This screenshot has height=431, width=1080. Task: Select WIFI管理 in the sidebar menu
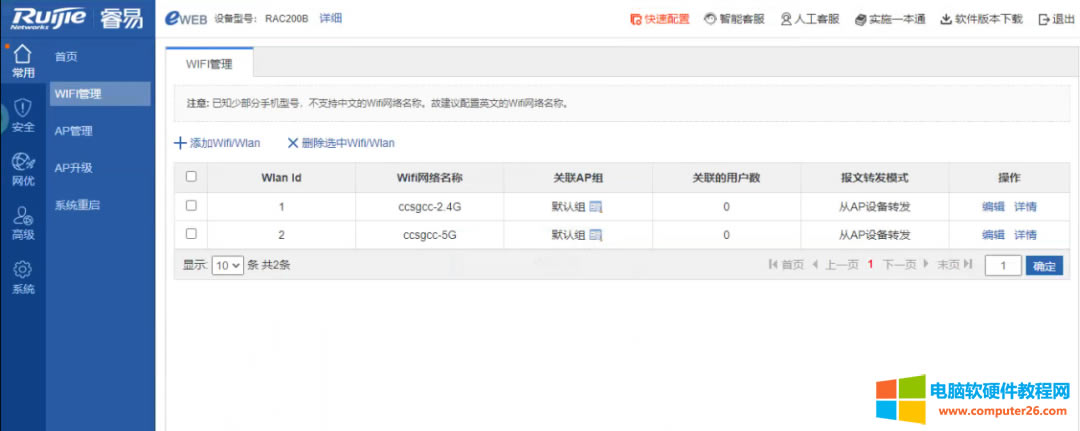100,94
